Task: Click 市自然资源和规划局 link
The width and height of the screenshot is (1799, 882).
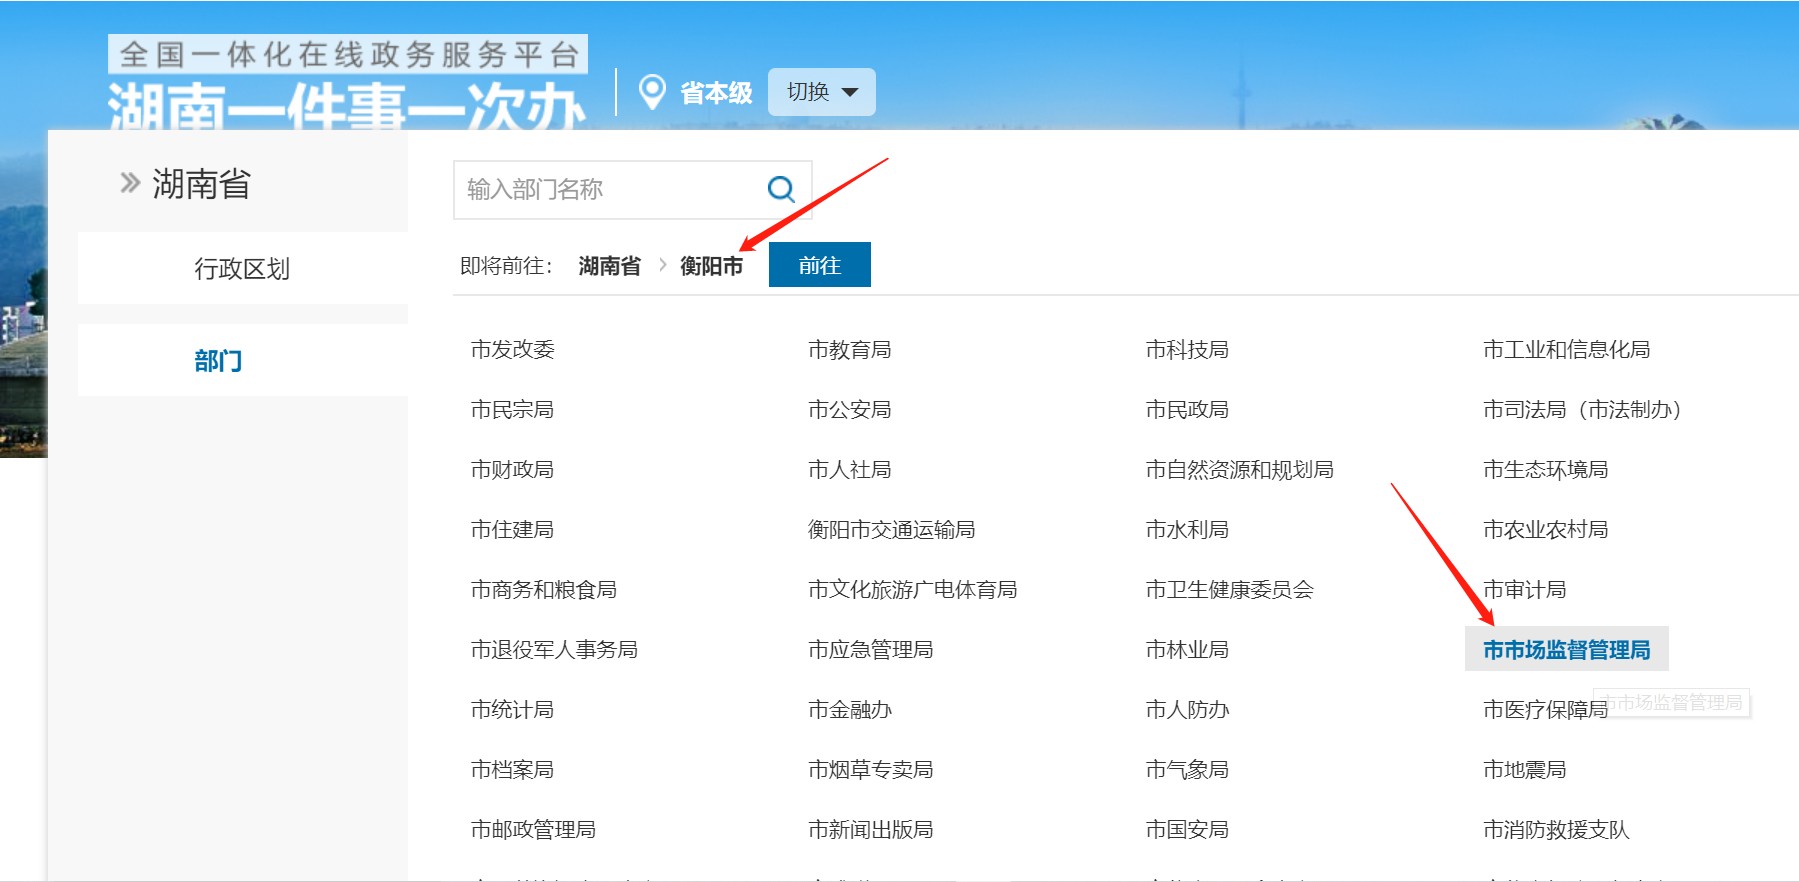Action: tap(1239, 469)
